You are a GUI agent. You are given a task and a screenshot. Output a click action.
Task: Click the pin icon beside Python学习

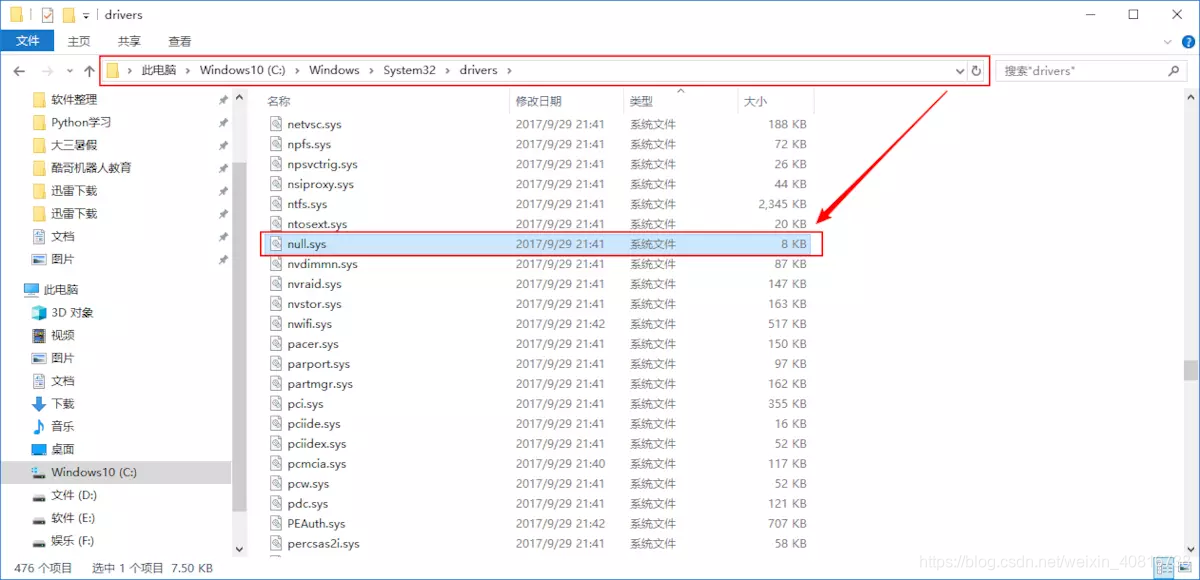[x=223, y=123]
